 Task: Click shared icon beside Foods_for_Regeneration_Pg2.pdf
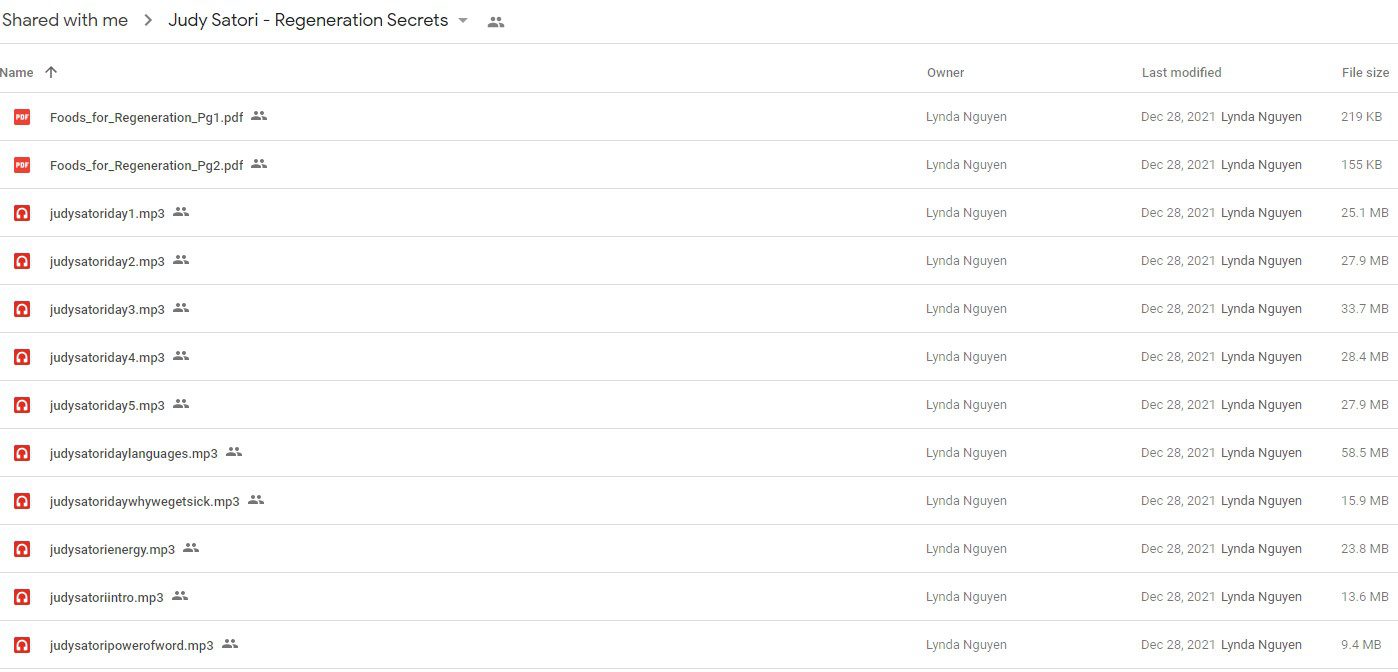[259, 164]
